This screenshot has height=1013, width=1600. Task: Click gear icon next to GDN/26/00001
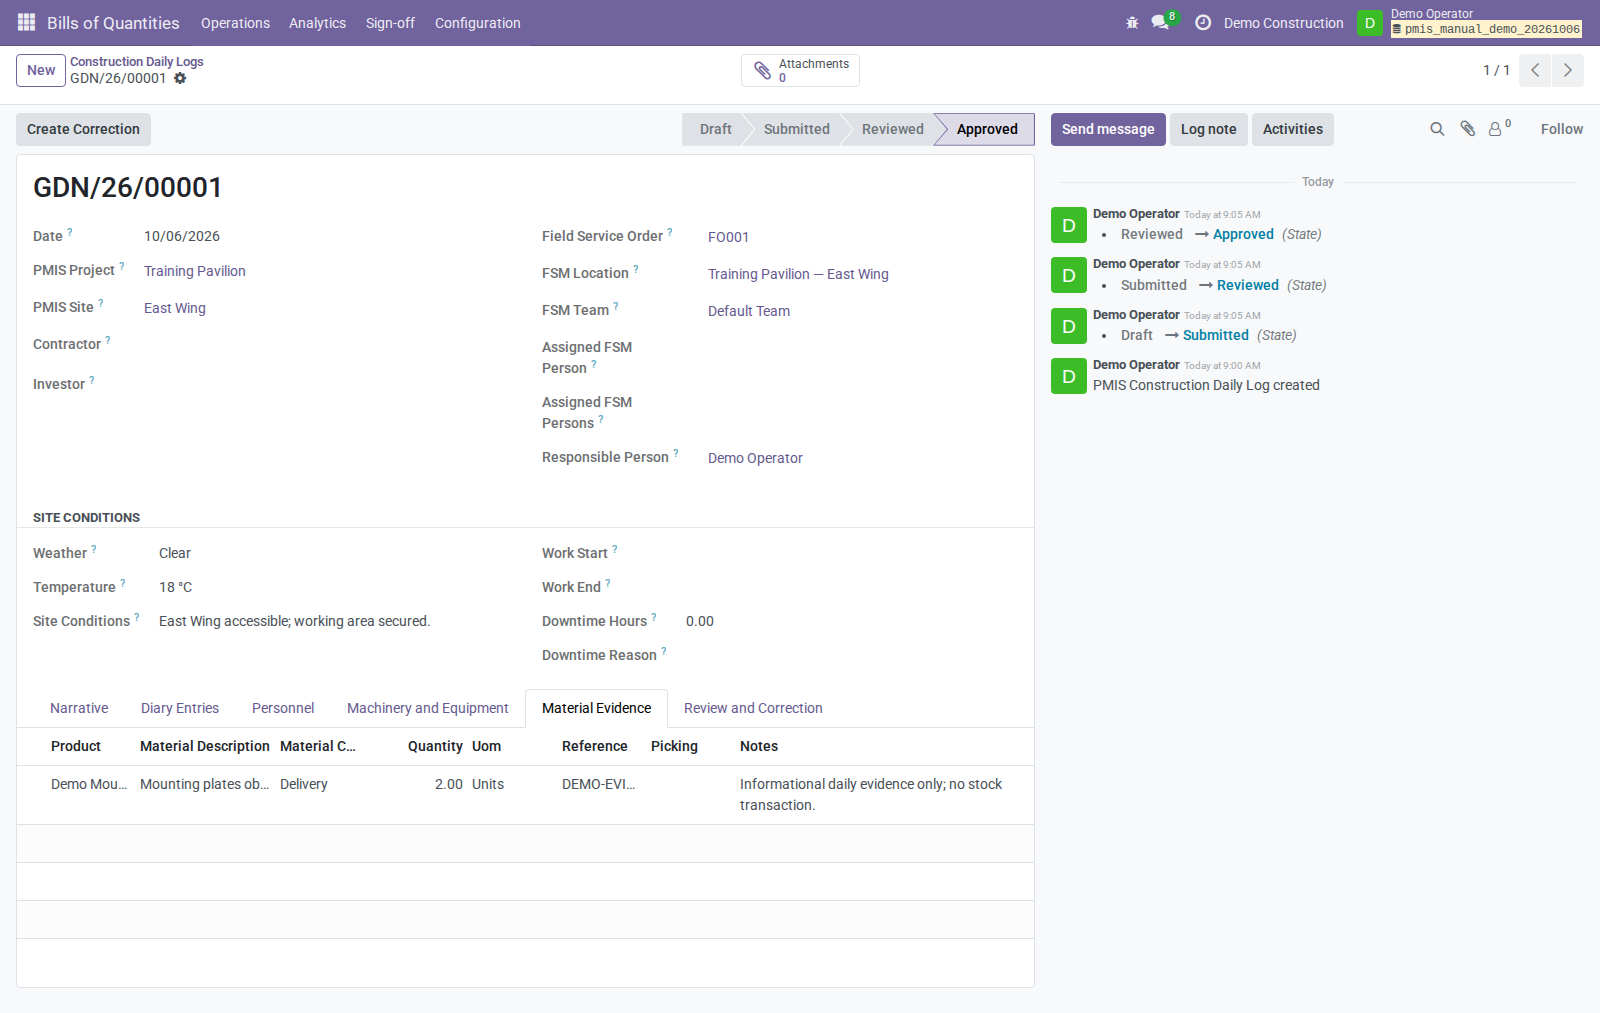pyautogui.click(x=180, y=78)
